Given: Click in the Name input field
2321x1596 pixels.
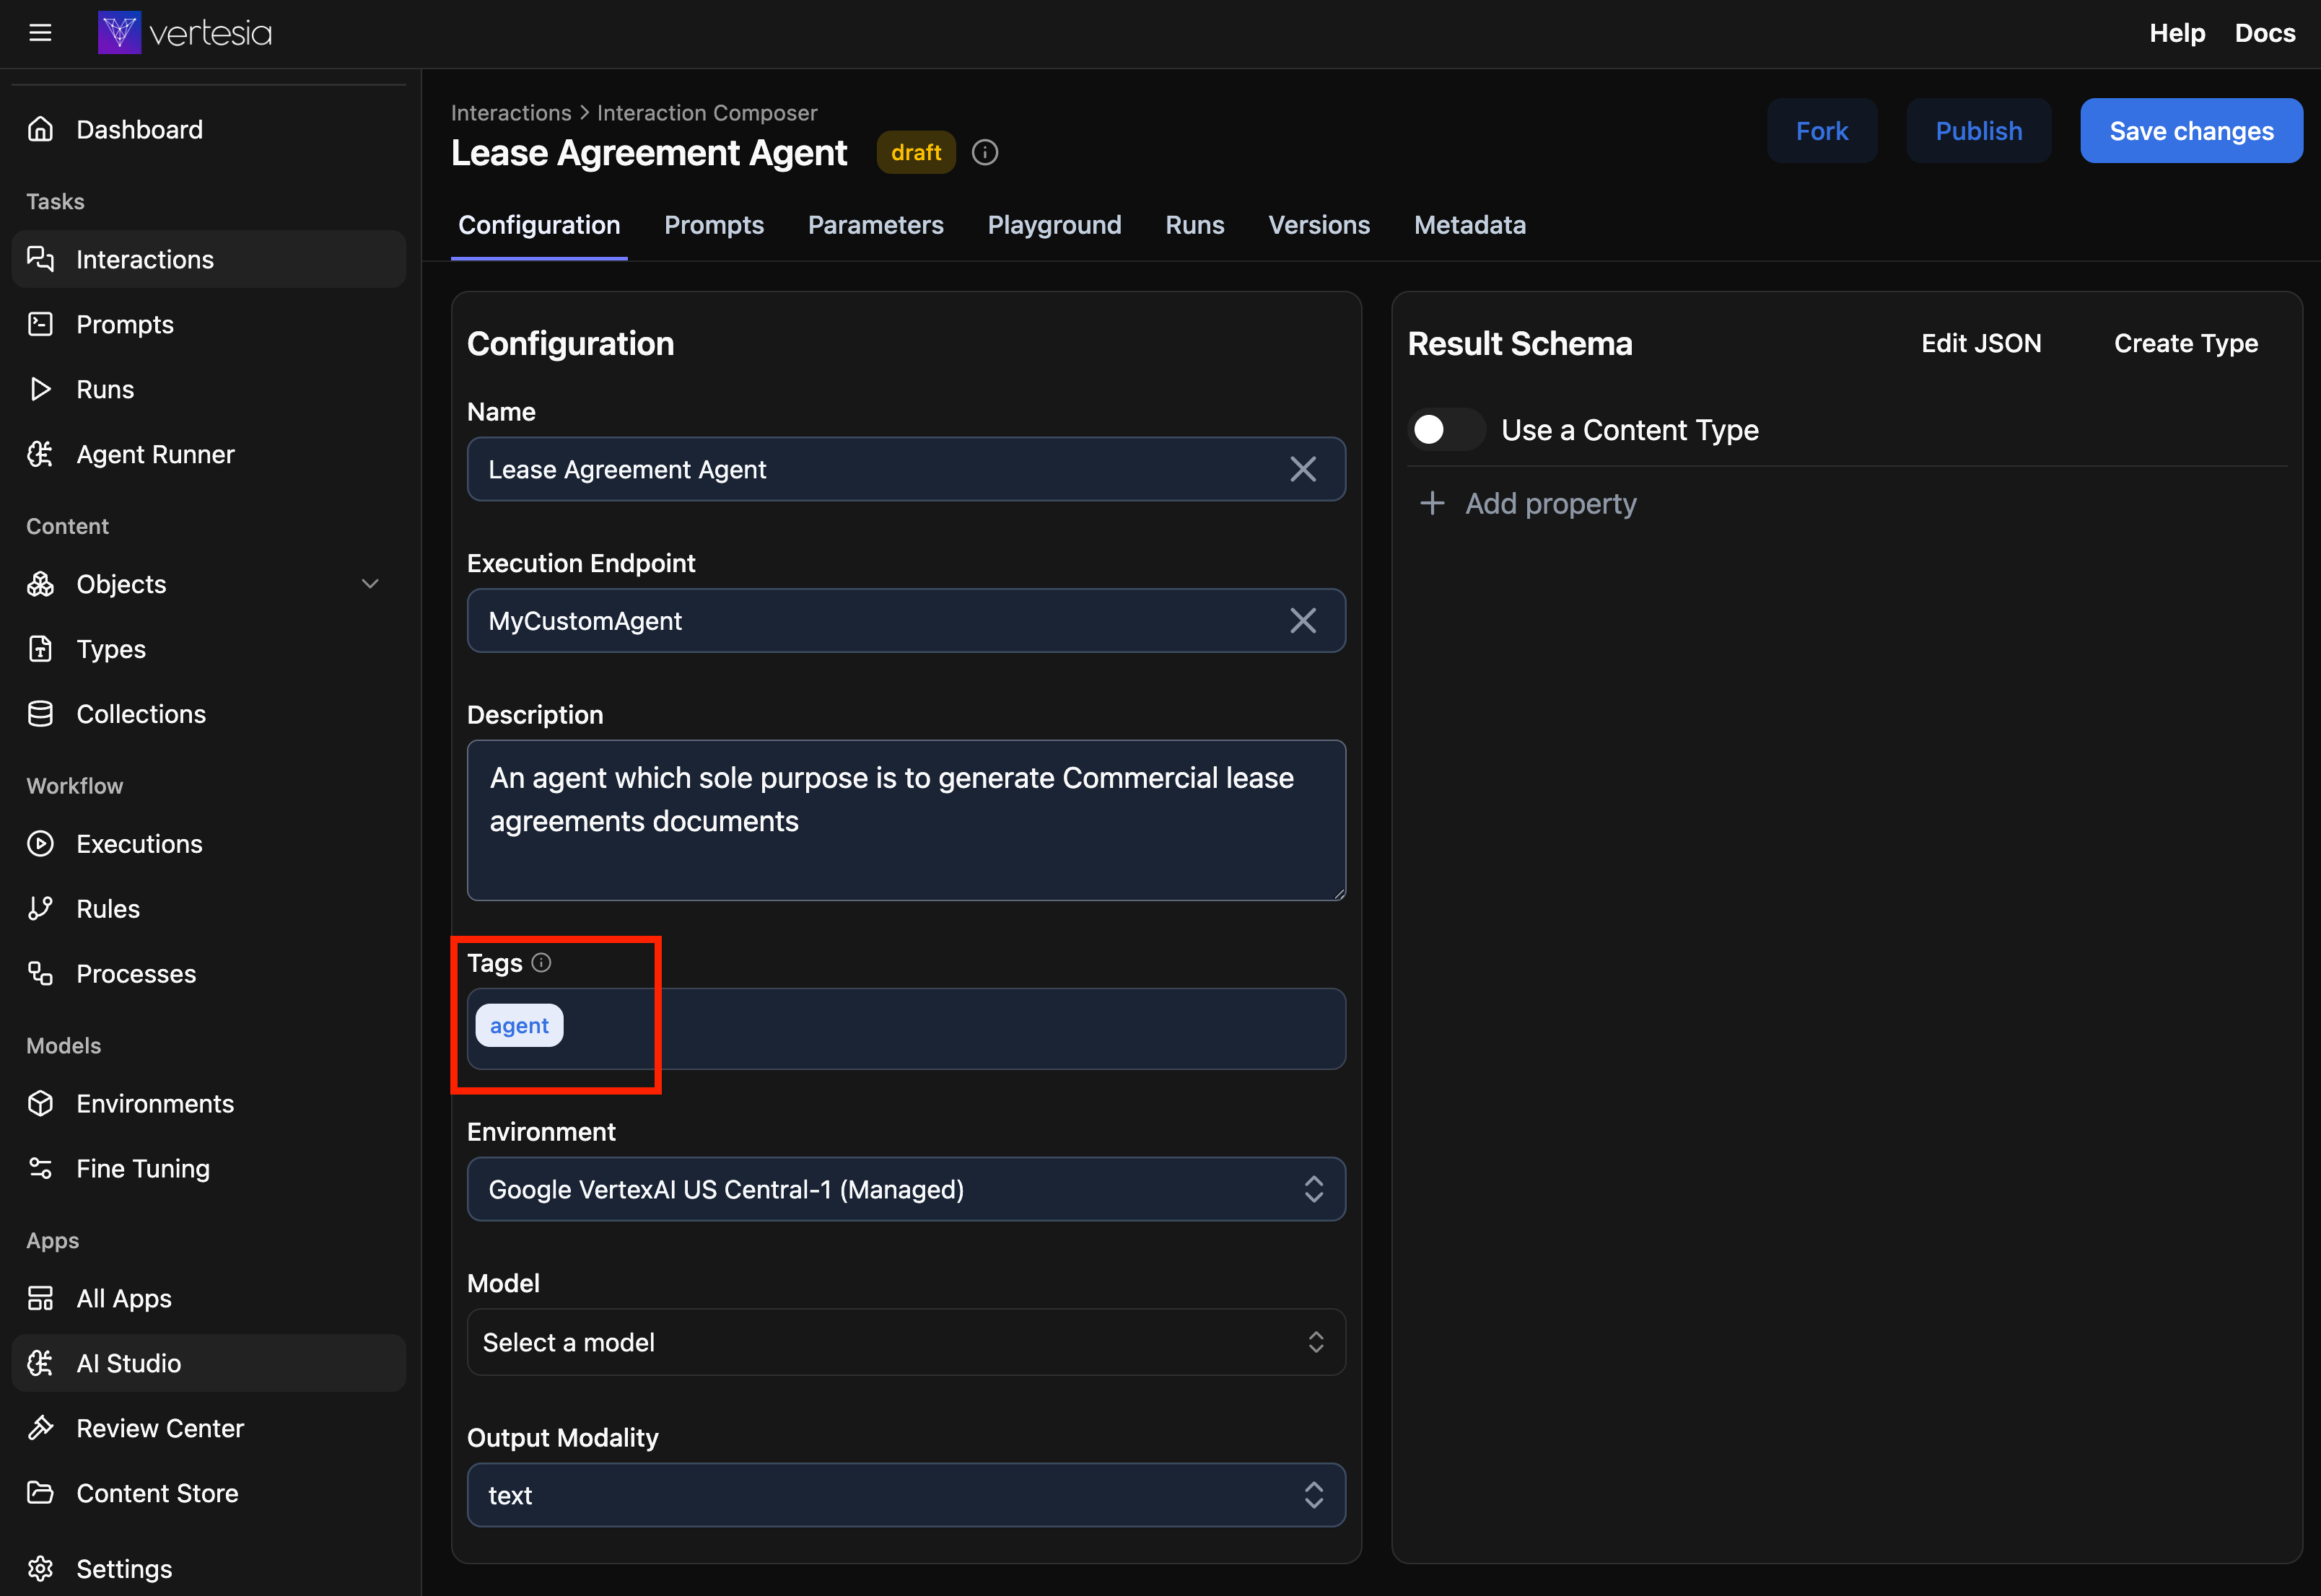Looking at the screenshot, I should click(x=906, y=469).
